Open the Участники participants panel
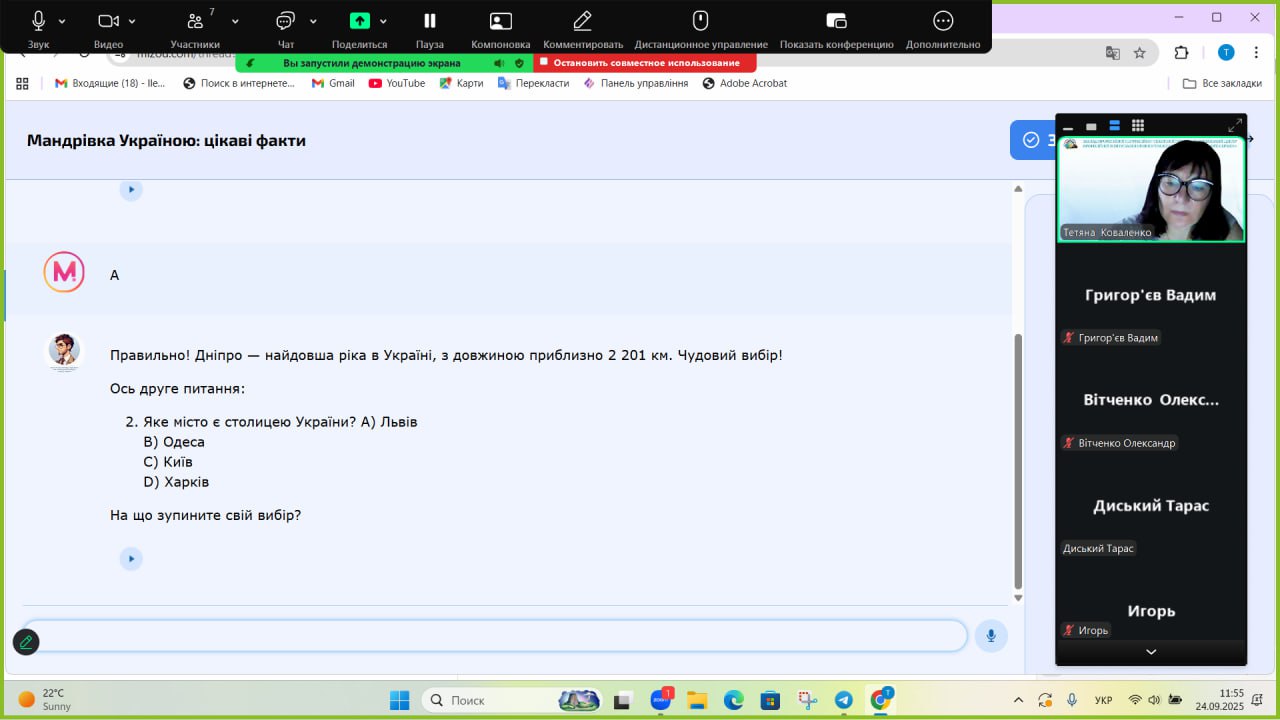 tap(195, 22)
